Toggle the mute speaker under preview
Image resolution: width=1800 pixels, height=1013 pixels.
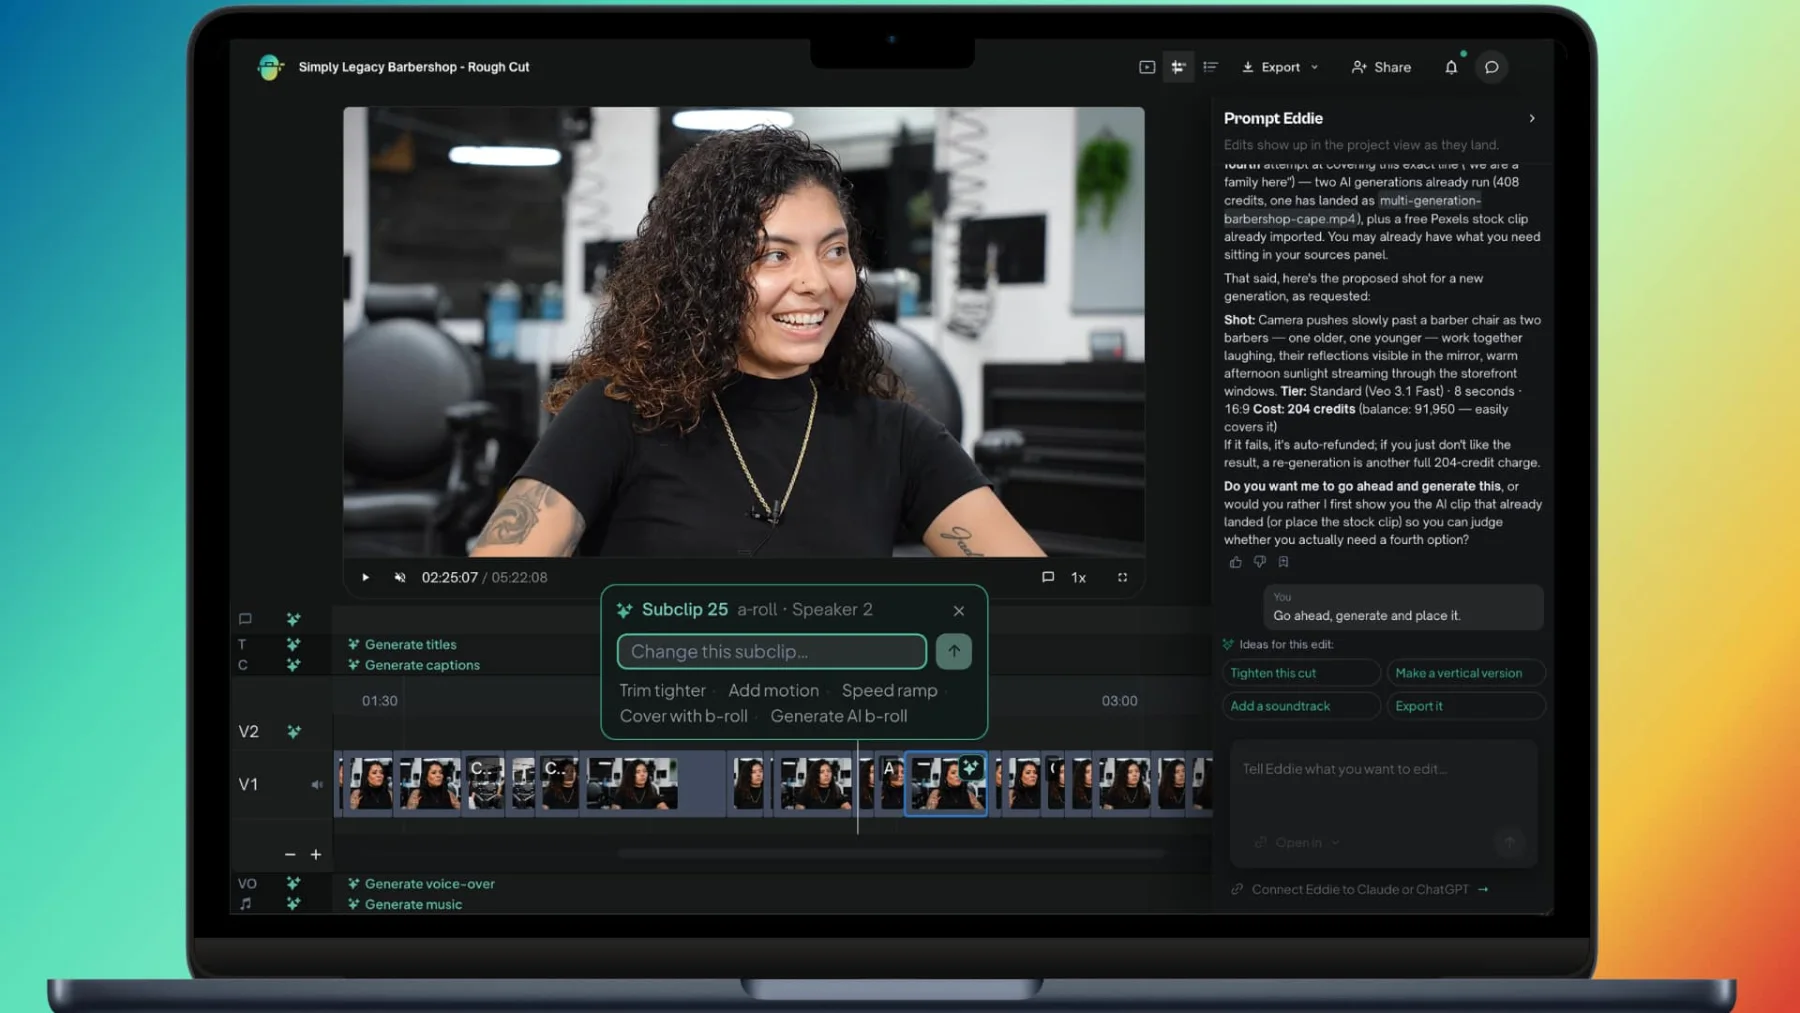point(400,577)
